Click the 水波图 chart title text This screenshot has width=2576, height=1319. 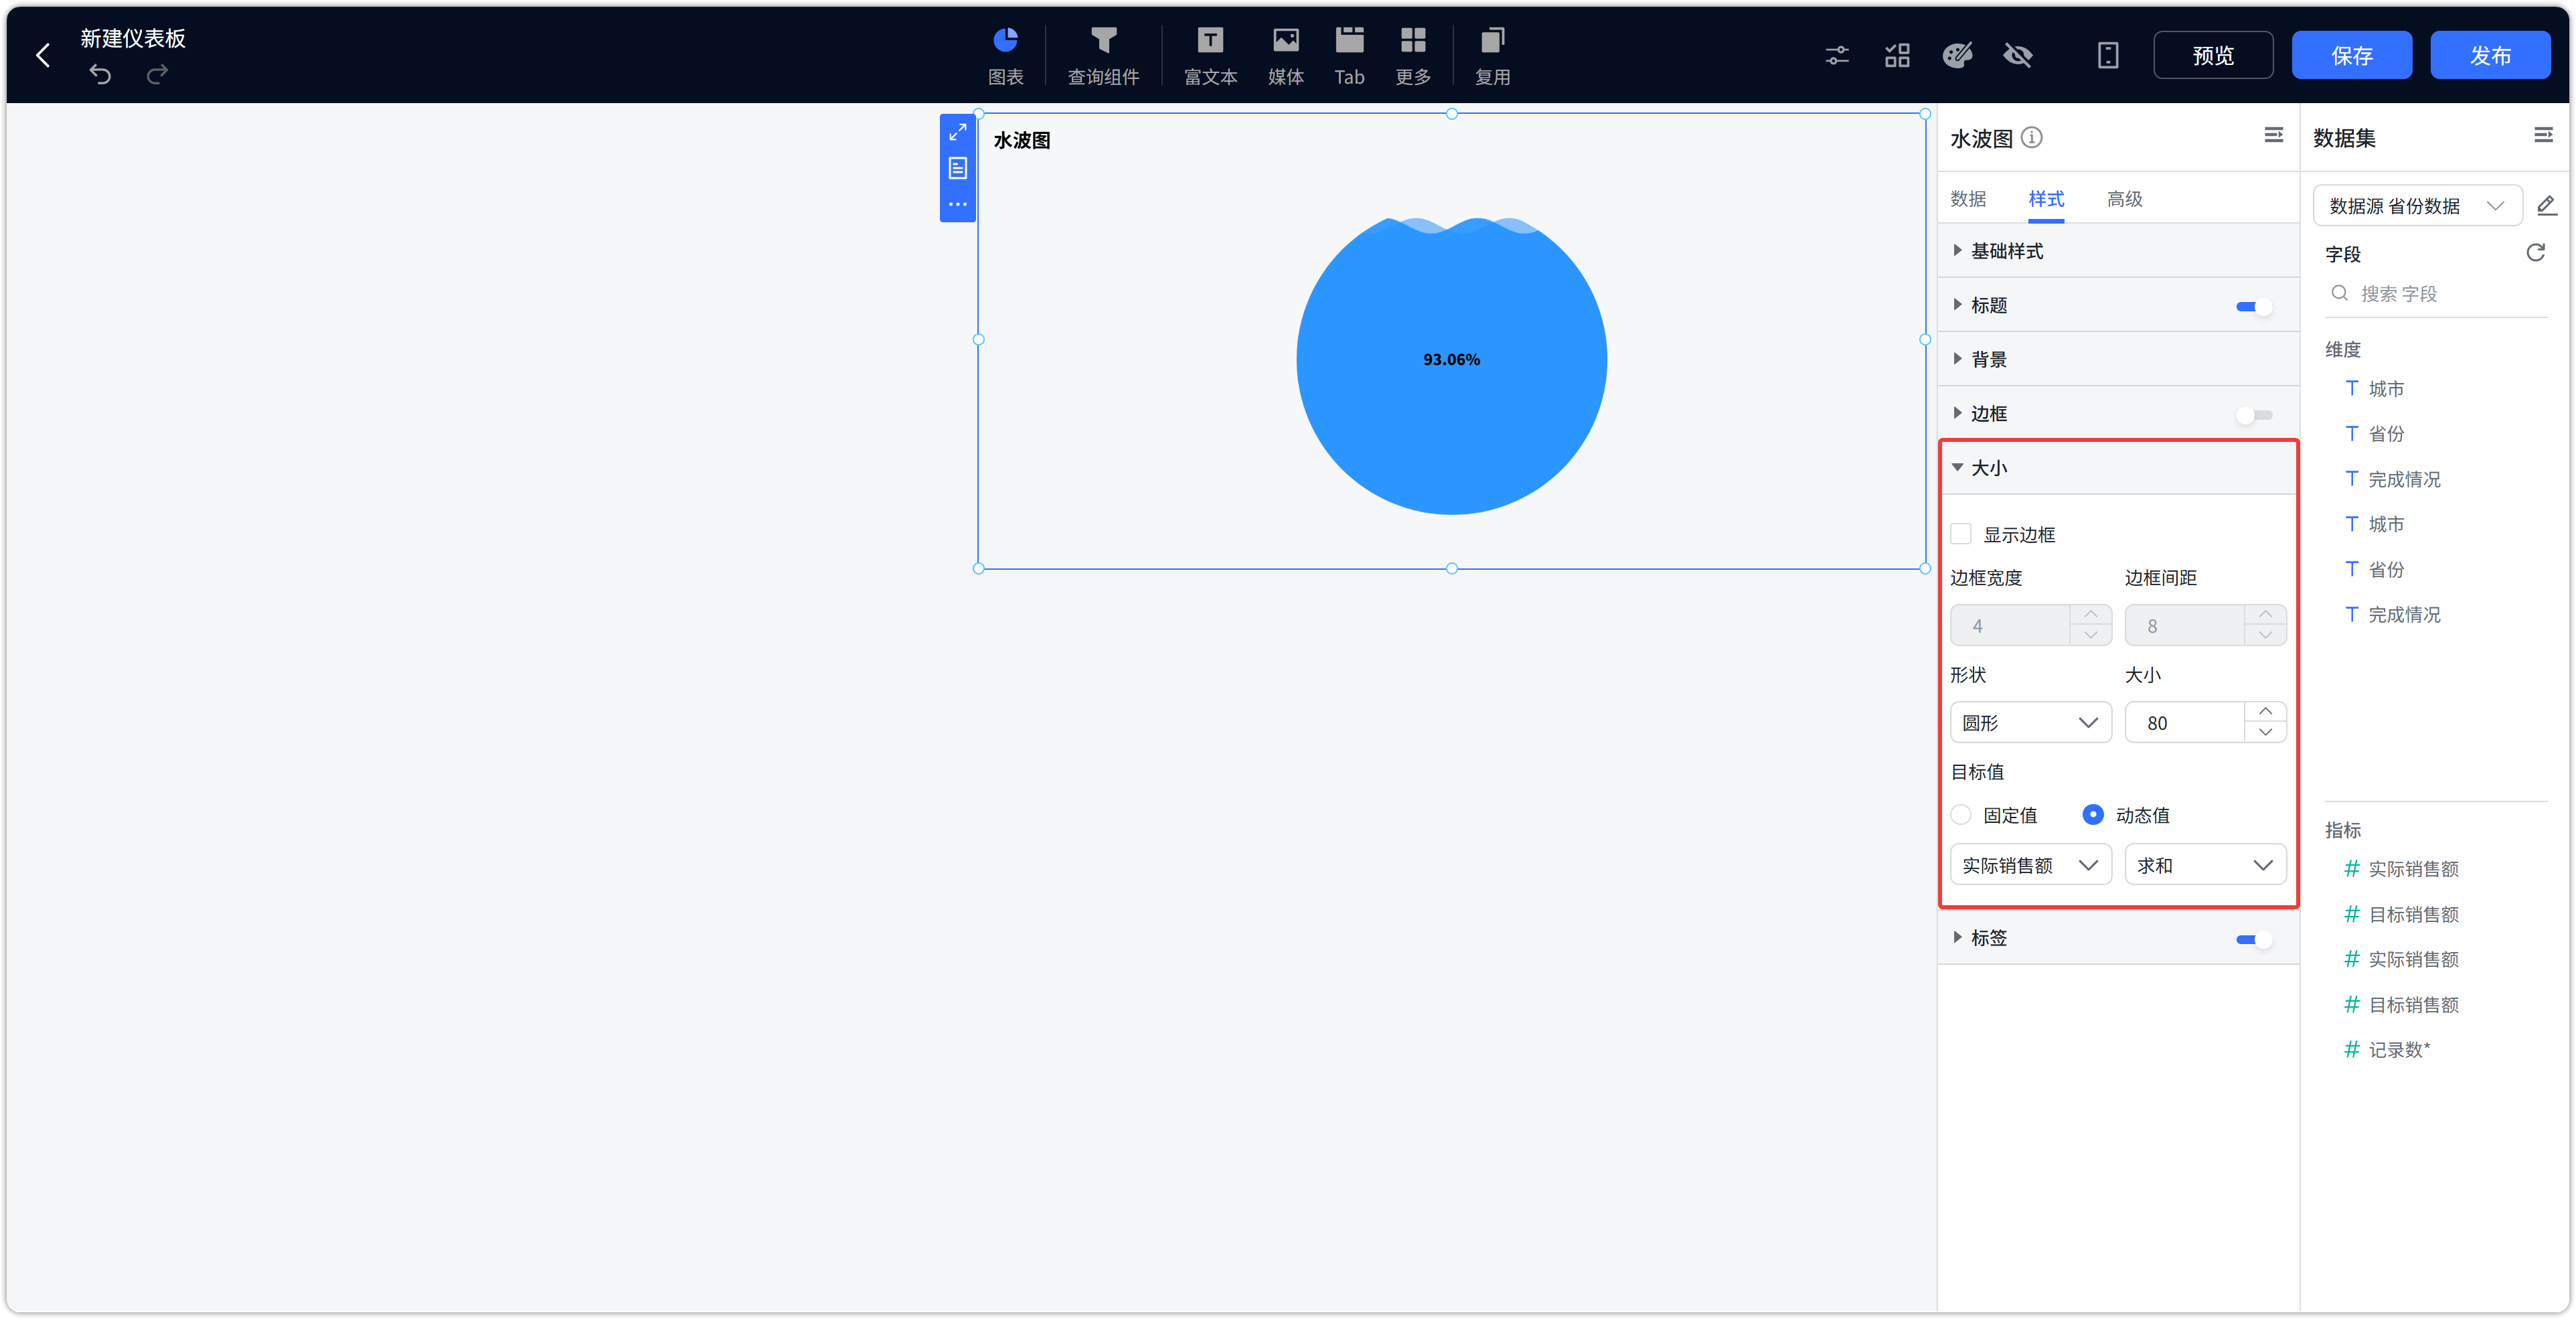coord(1021,141)
